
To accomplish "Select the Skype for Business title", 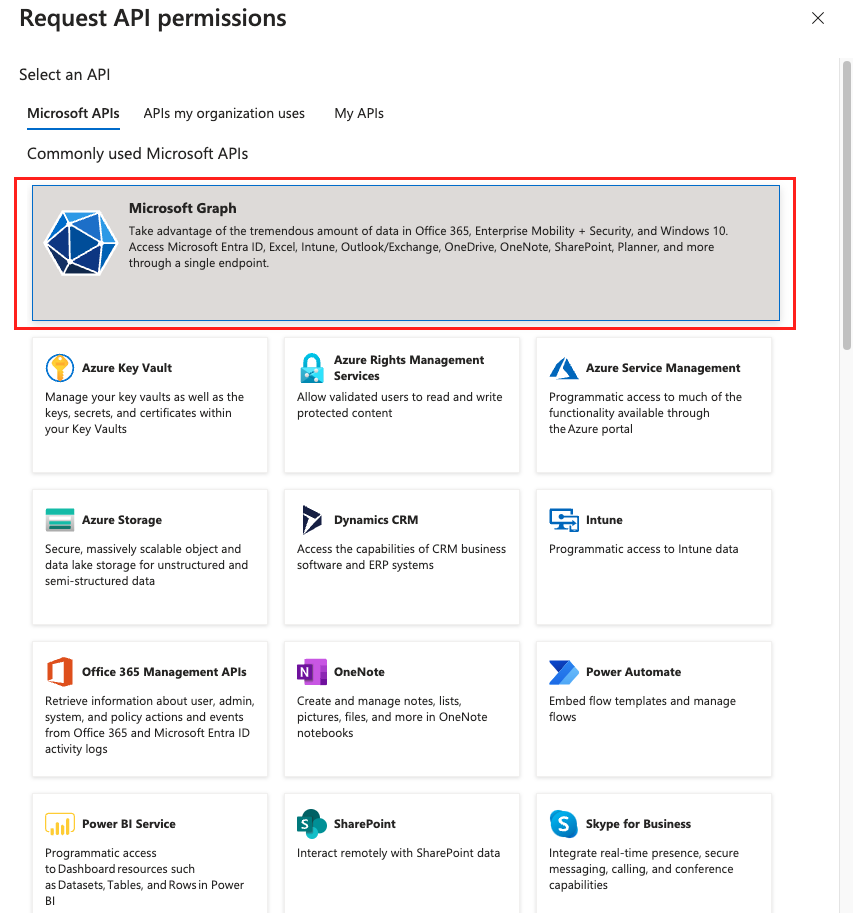I will 638,824.
